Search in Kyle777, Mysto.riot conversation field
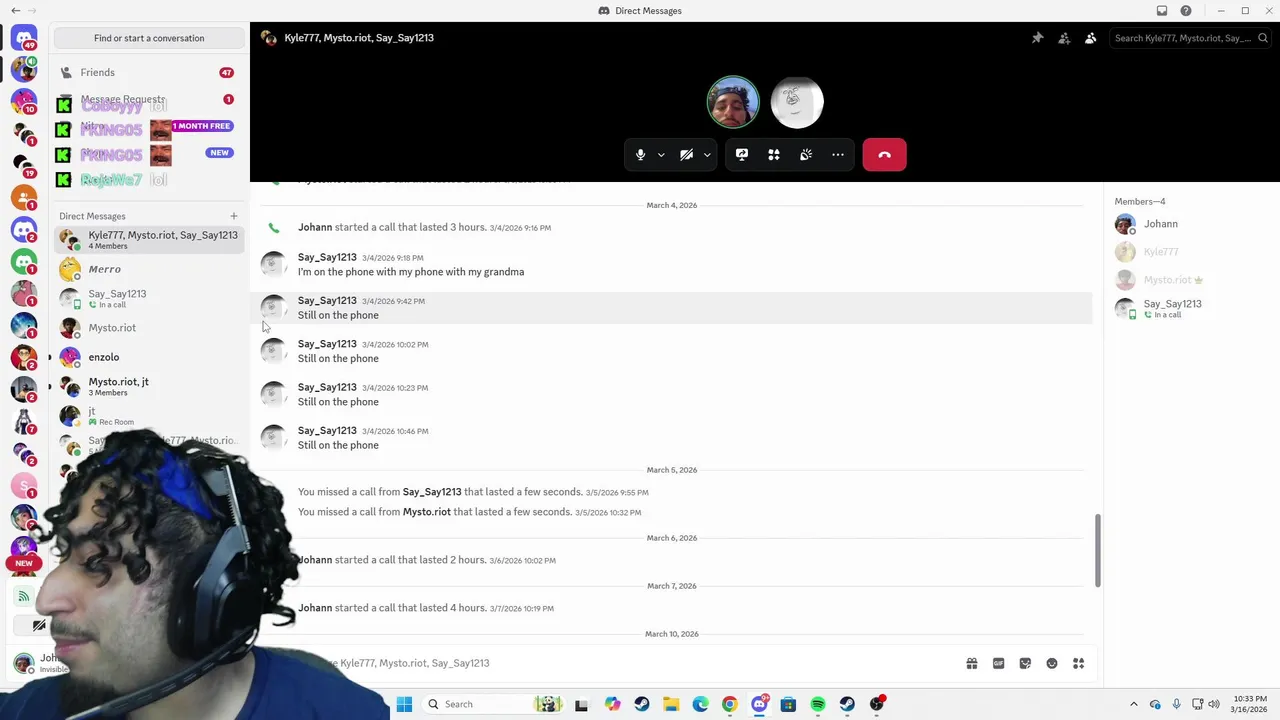Image resolution: width=1280 pixels, height=720 pixels. pyautogui.click(x=1190, y=38)
